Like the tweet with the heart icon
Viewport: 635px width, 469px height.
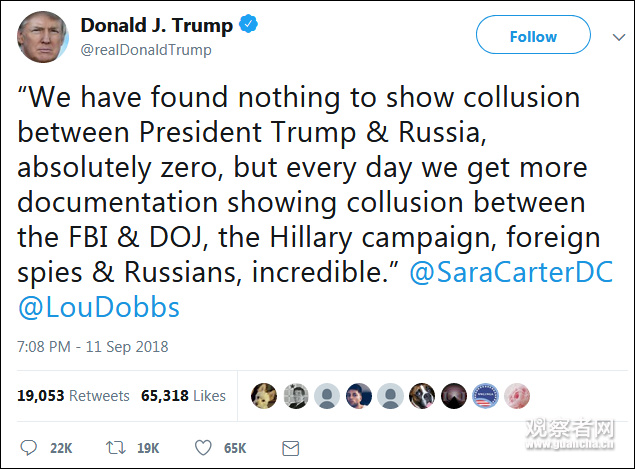coord(204,447)
